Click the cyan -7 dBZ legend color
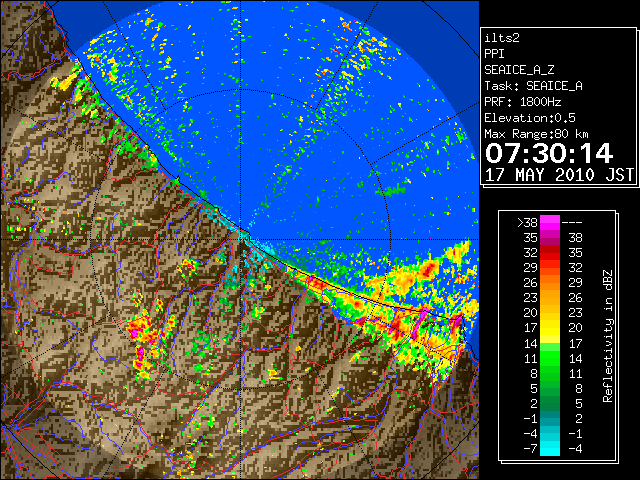 pos(550,449)
